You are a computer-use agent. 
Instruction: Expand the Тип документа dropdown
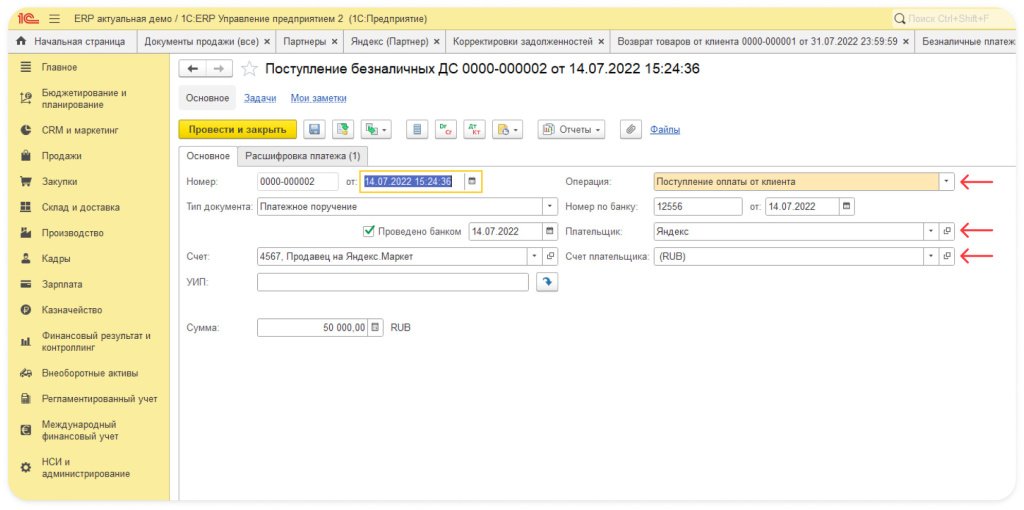(550, 207)
